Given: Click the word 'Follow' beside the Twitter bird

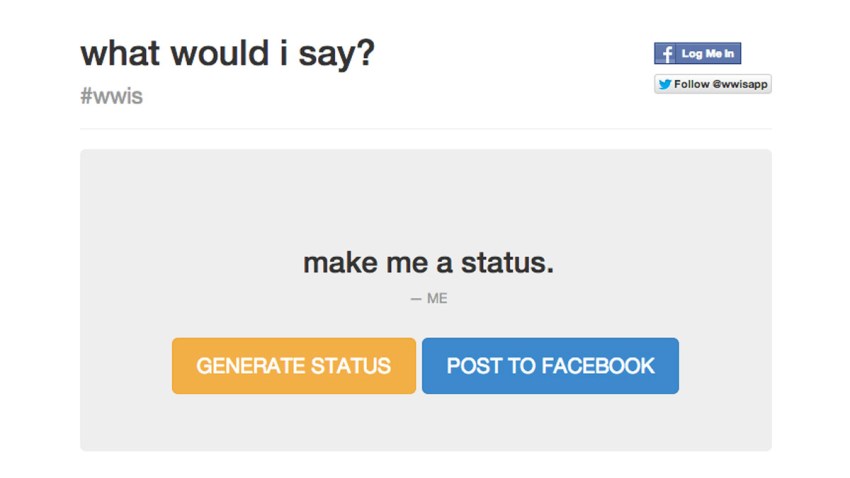Looking at the screenshot, I should click(x=692, y=84).
